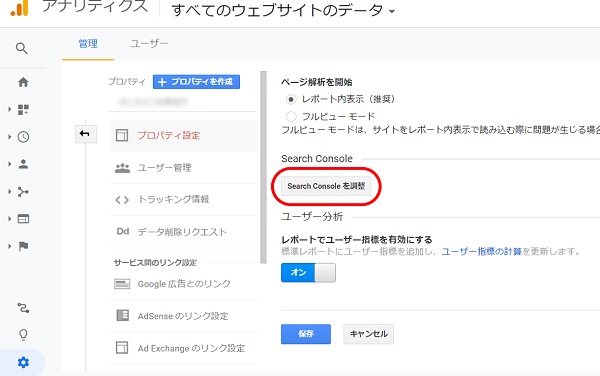Click the Search Console section heading
Viewport: 600px width, 376px height.
click(317, 158)
